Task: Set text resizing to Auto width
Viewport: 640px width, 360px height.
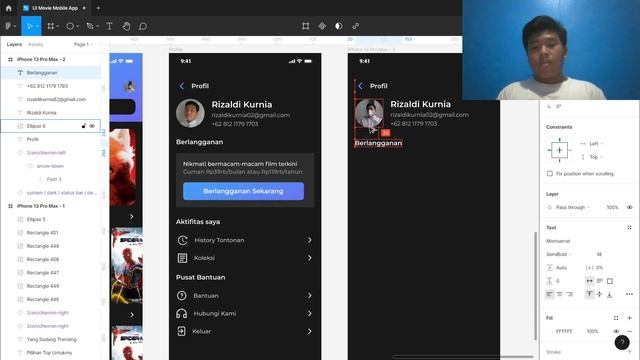Action: click(589, 281)
